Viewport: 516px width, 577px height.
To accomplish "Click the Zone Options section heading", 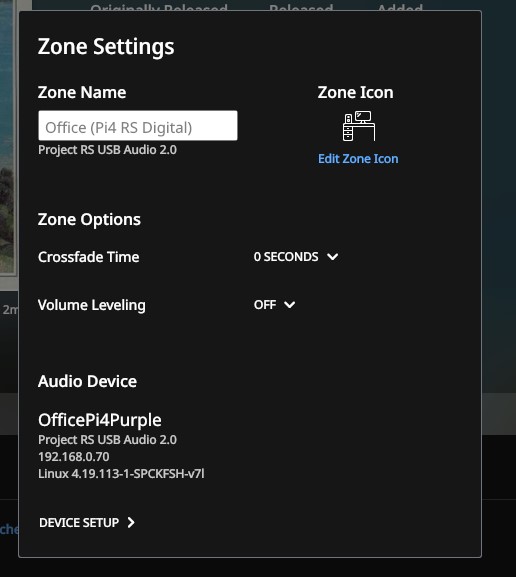I will pyautogui.click(x=89, y=220).
